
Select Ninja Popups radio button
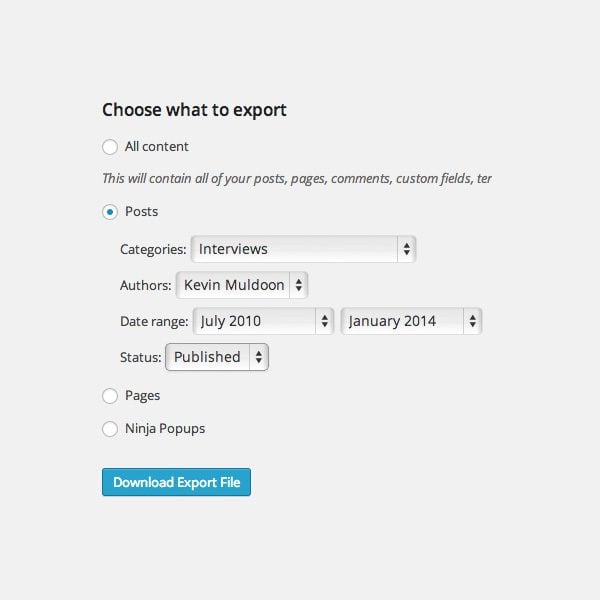tap(110, 429)
